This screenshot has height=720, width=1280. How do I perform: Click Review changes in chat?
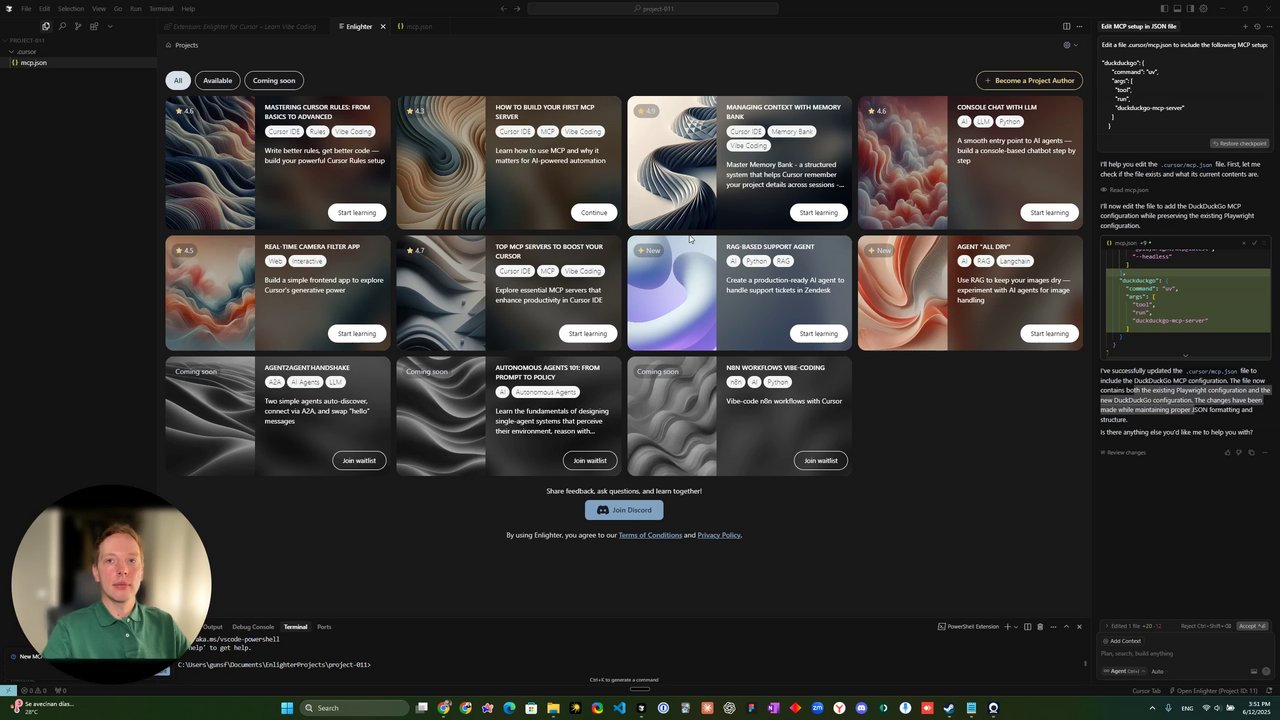(x=1124, y=452)
